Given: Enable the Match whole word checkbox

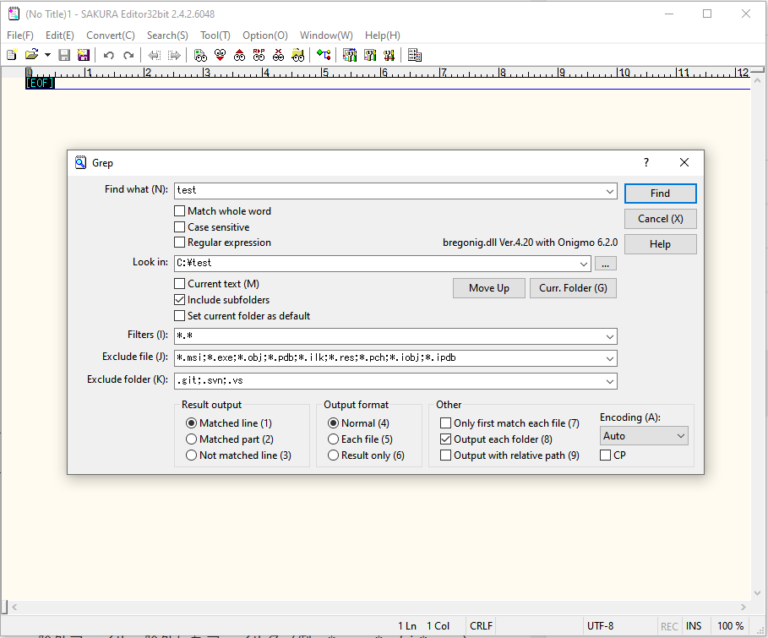Looking at the screenshot, I should pyautogui.click(x=180, y=211).
